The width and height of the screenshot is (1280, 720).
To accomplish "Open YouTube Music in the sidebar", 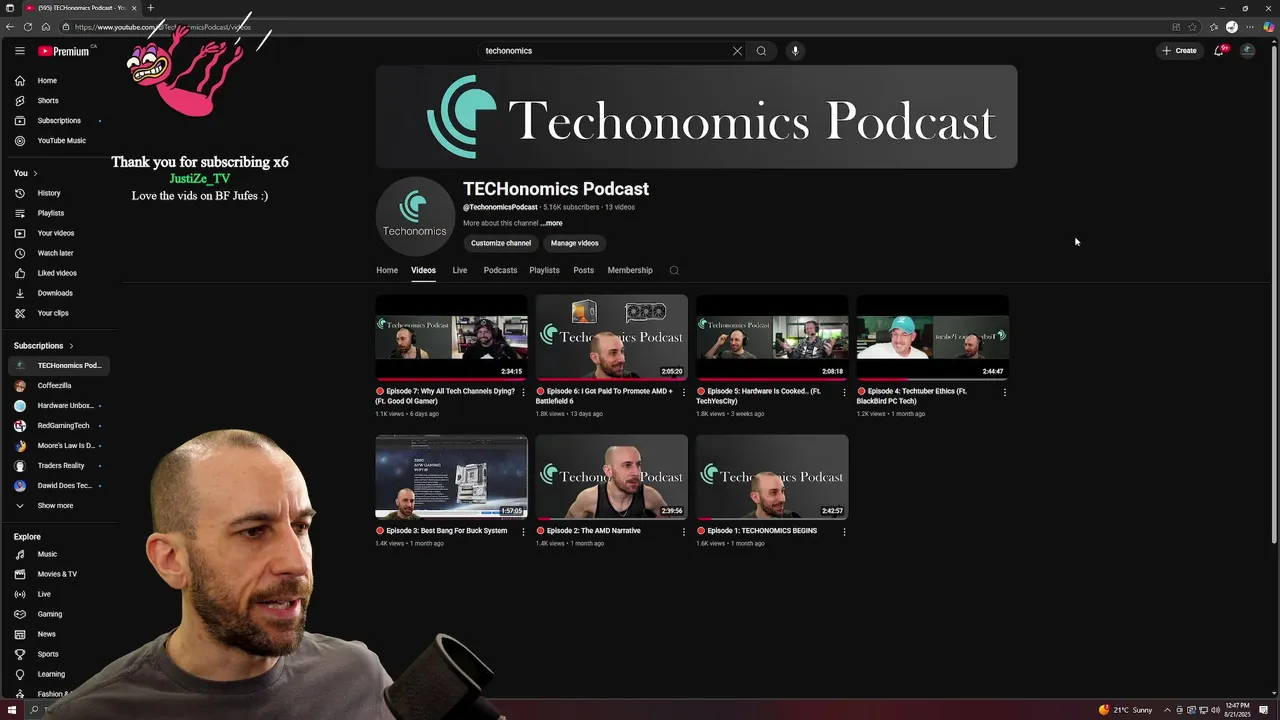I will pos(60,141).
